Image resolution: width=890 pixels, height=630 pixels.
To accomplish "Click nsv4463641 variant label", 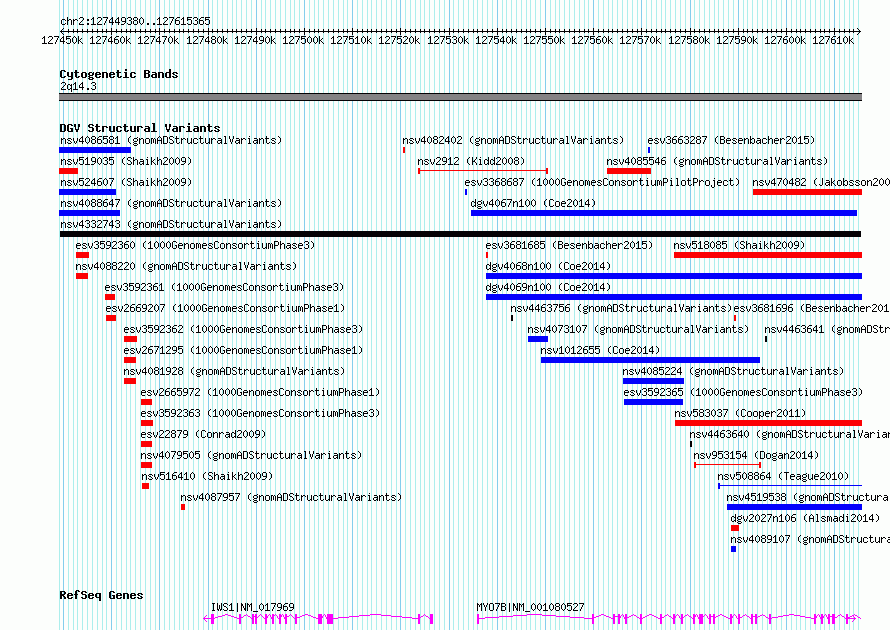I will tap(826, 329).
